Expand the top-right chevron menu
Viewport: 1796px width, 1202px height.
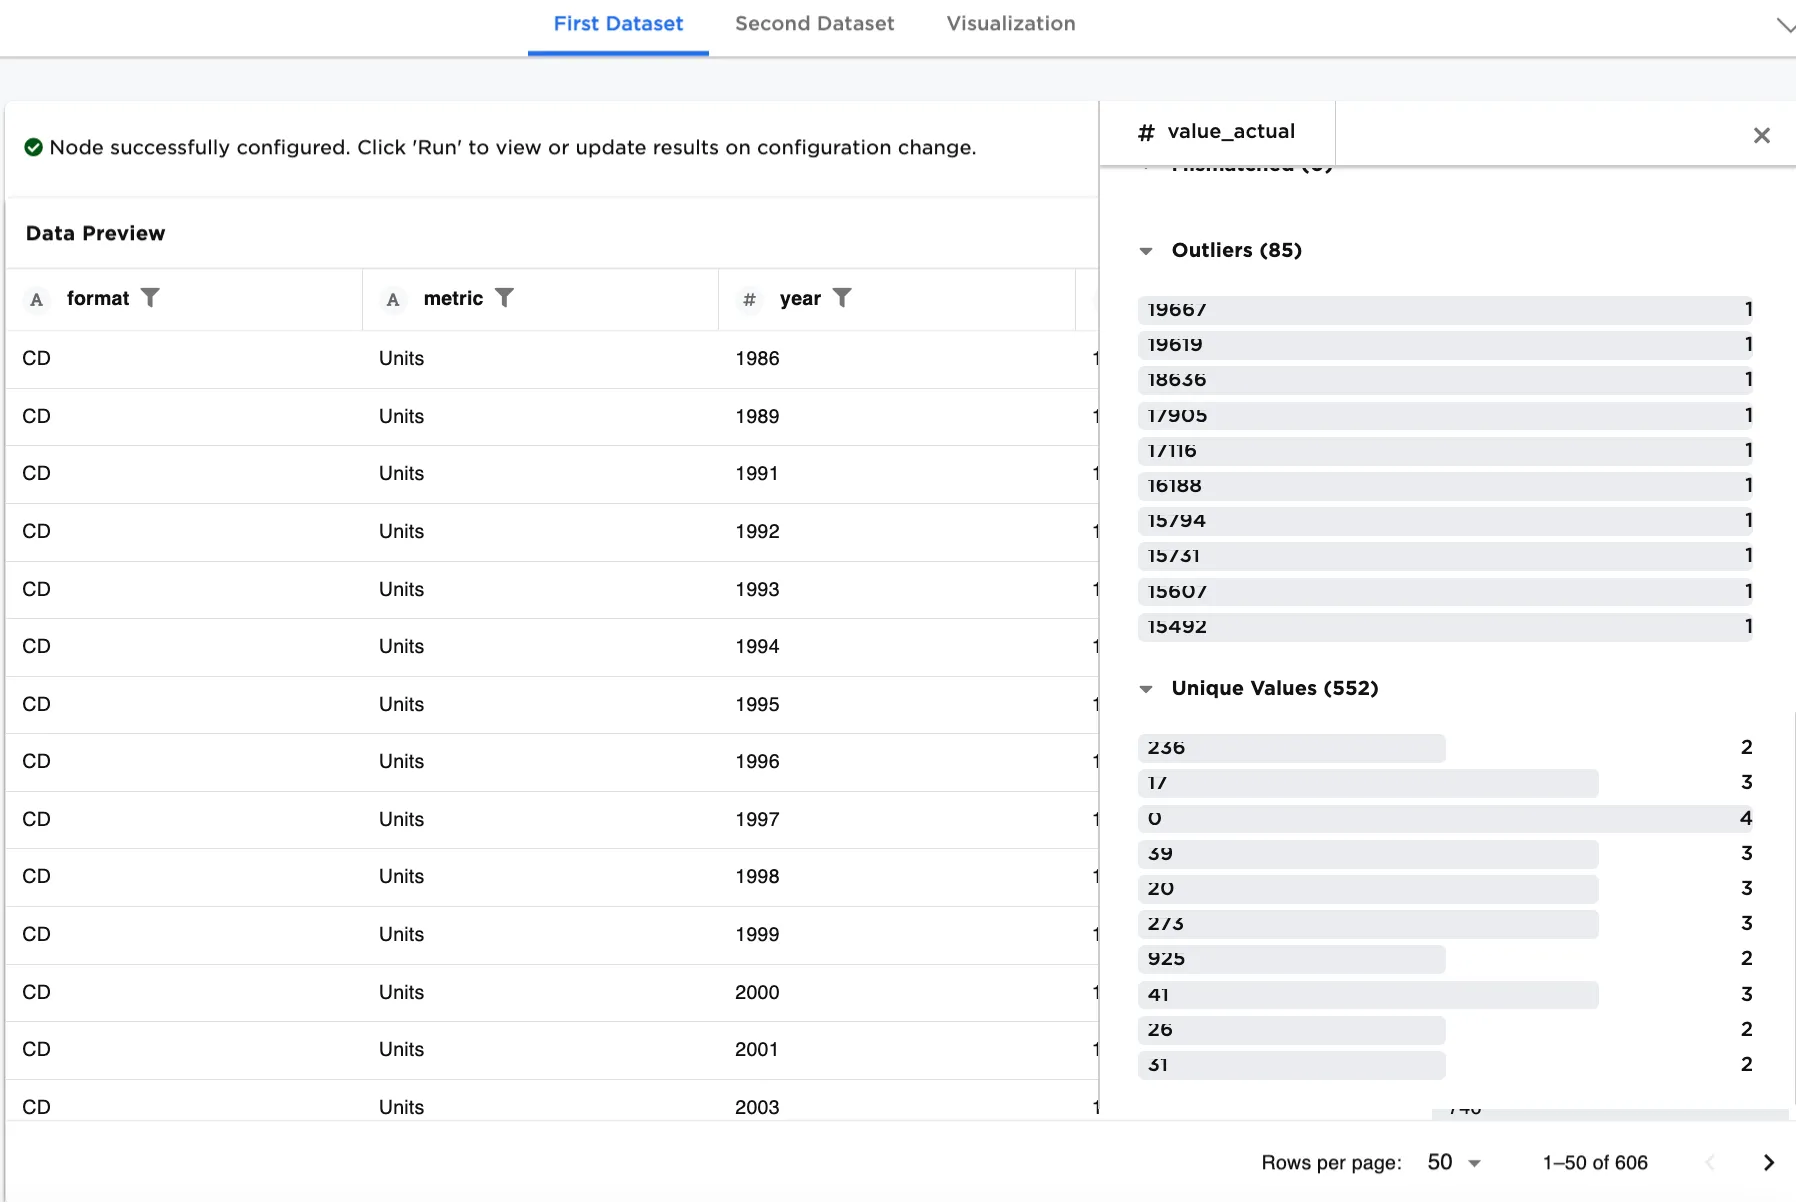(1784, 25)
